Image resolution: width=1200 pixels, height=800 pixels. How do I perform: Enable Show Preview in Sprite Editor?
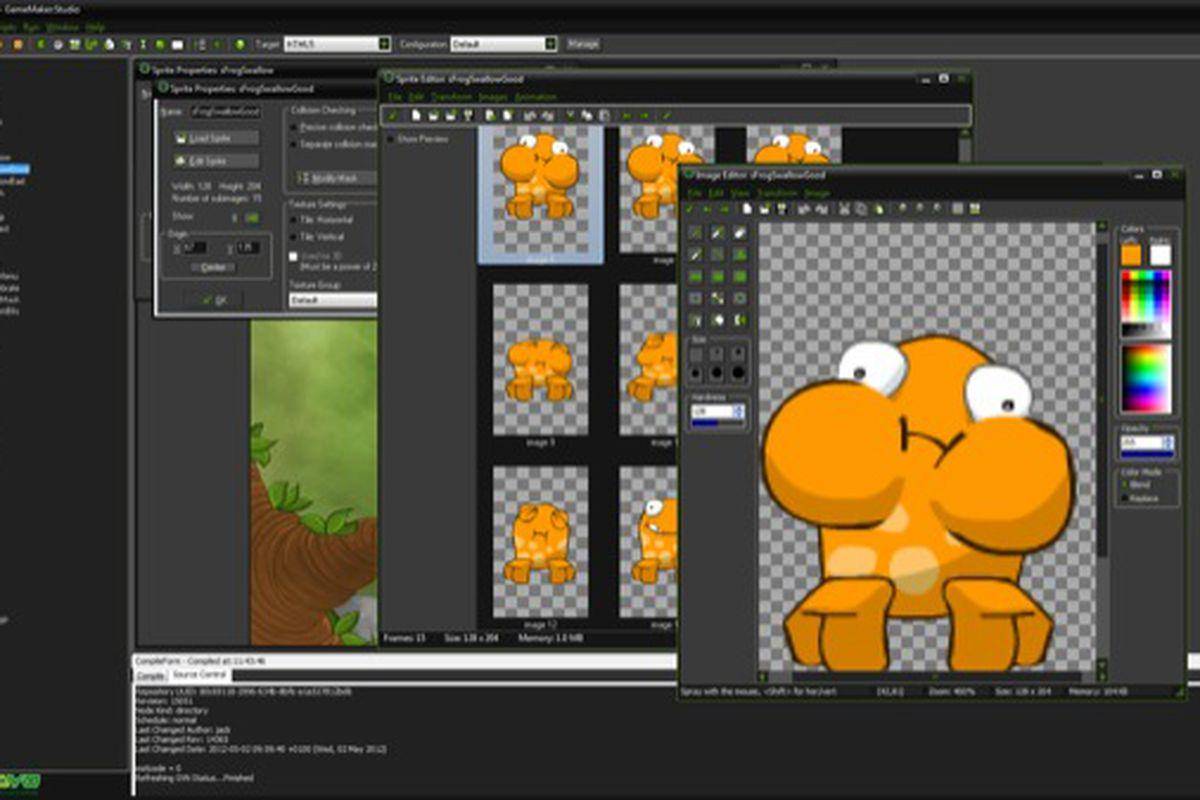click(420, 139)
